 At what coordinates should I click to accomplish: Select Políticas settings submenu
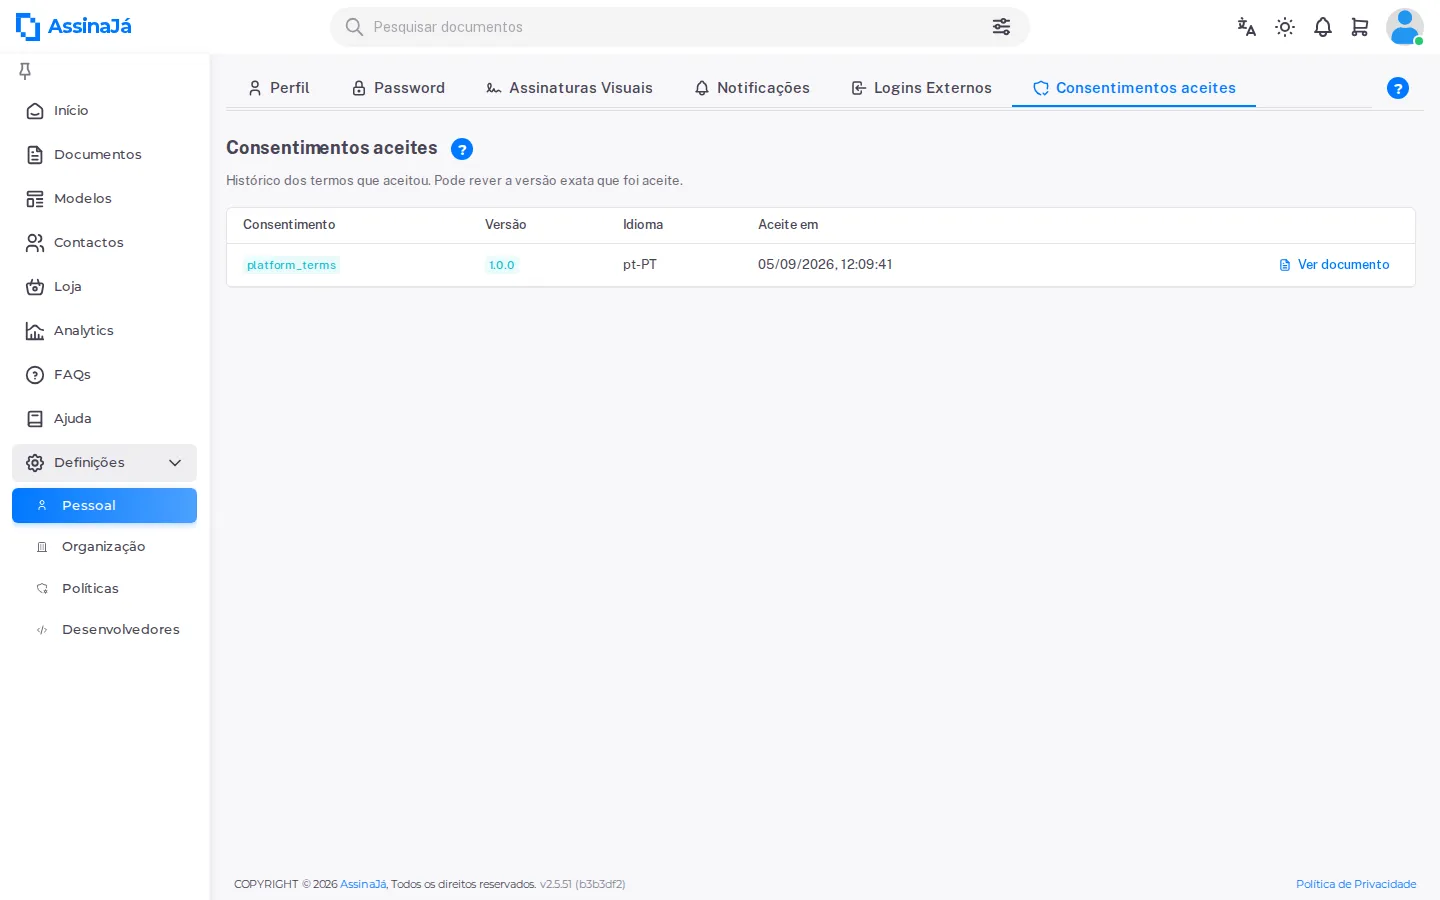[x=104, y=589]
